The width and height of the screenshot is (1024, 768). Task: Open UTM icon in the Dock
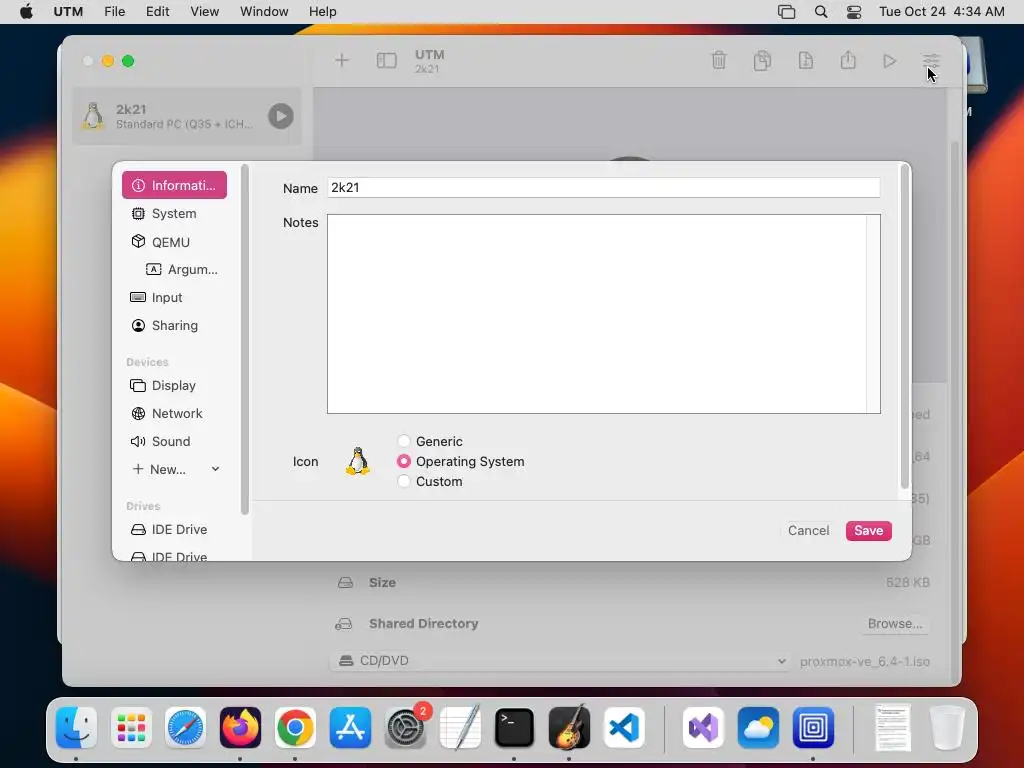point(813,728)
